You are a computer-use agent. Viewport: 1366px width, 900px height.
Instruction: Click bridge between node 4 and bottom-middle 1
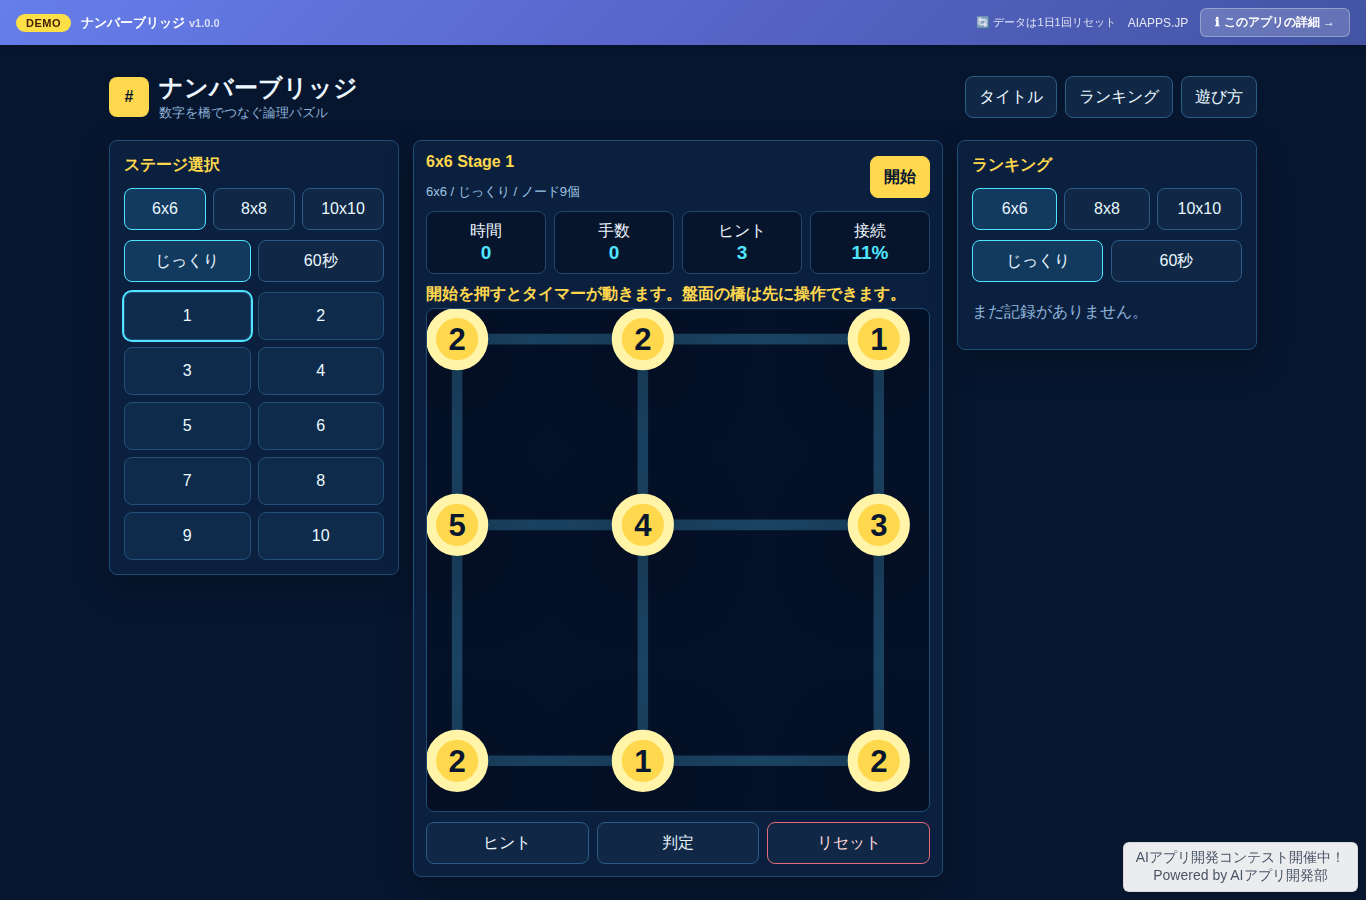coord(643,643)
